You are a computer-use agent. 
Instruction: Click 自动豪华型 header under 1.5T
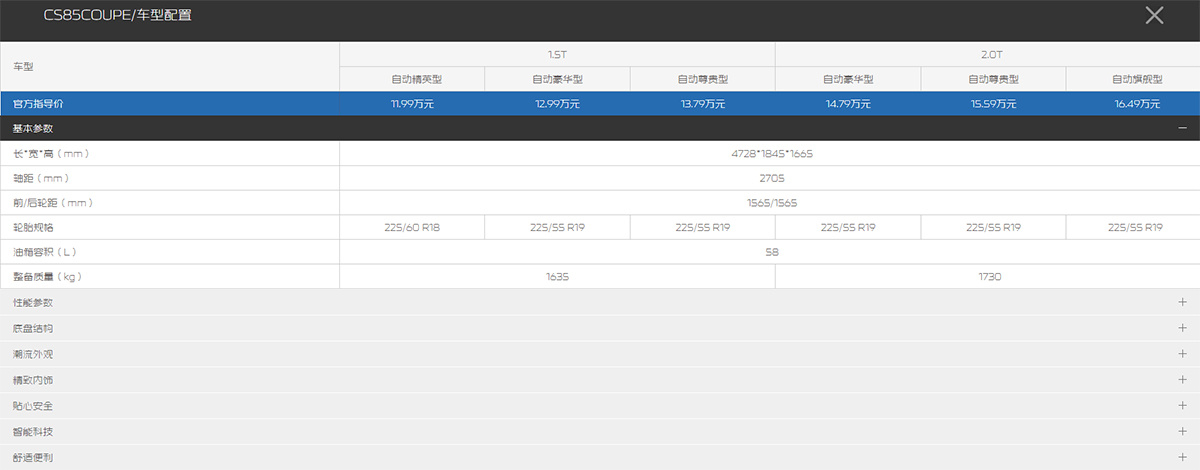coord(557,79)
